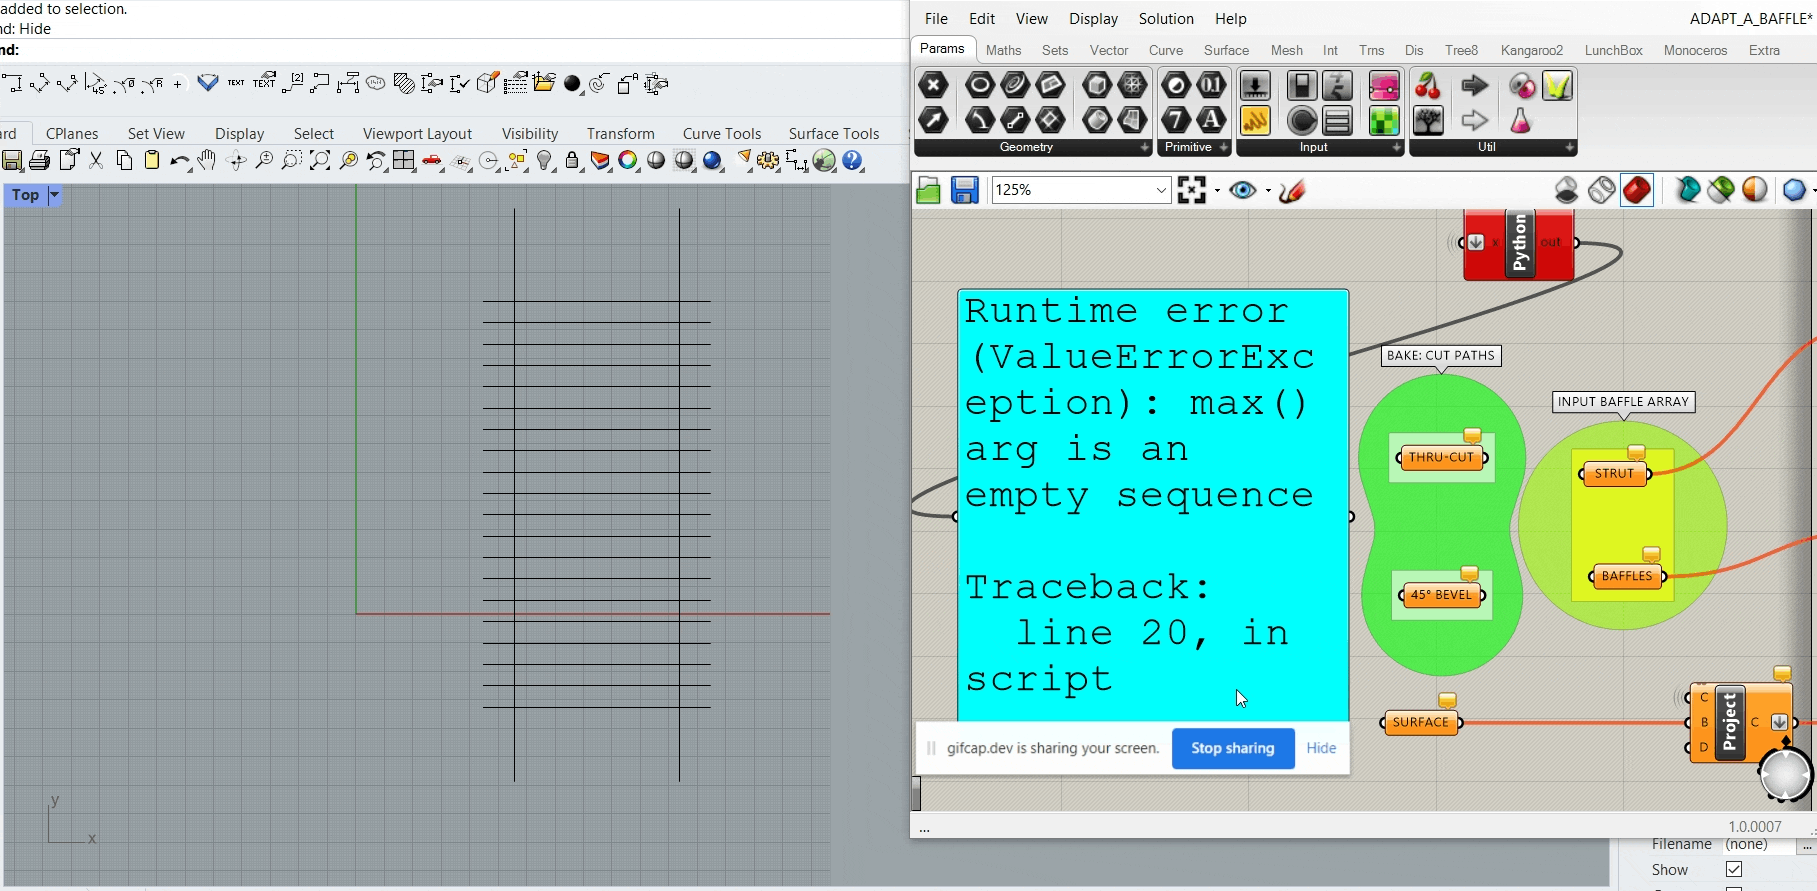
Task: Expand the Util panel plus
Action: [1570, 147]
